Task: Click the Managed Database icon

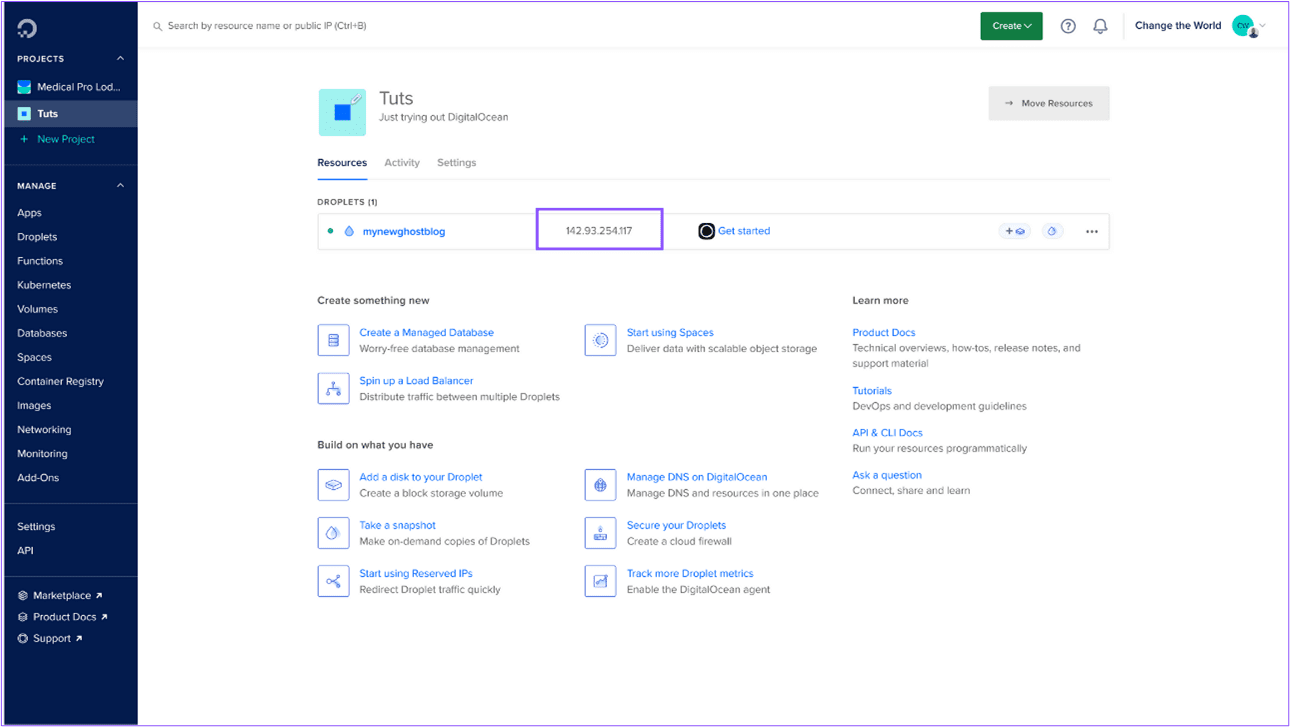Action: point(333,340)
